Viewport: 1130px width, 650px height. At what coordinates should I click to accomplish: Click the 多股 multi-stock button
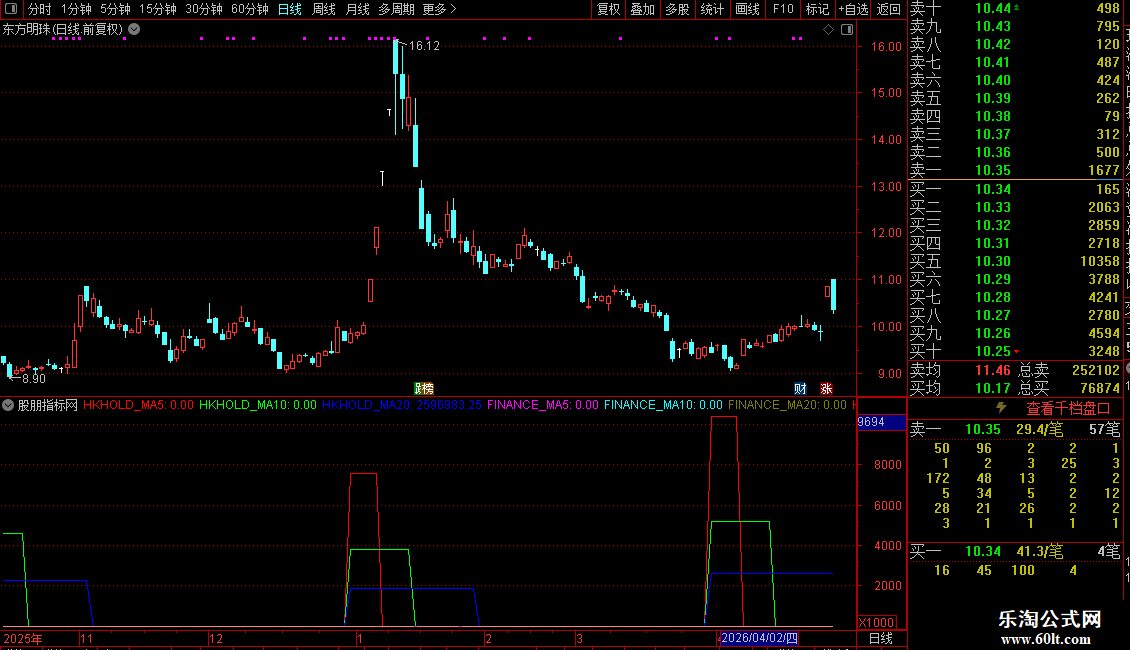click(677, 9)
